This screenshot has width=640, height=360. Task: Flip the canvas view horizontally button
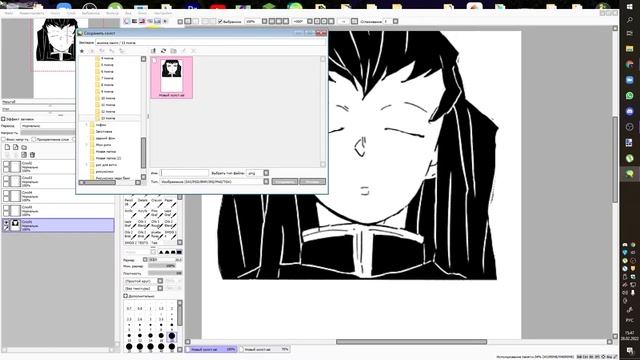[354, 21]
